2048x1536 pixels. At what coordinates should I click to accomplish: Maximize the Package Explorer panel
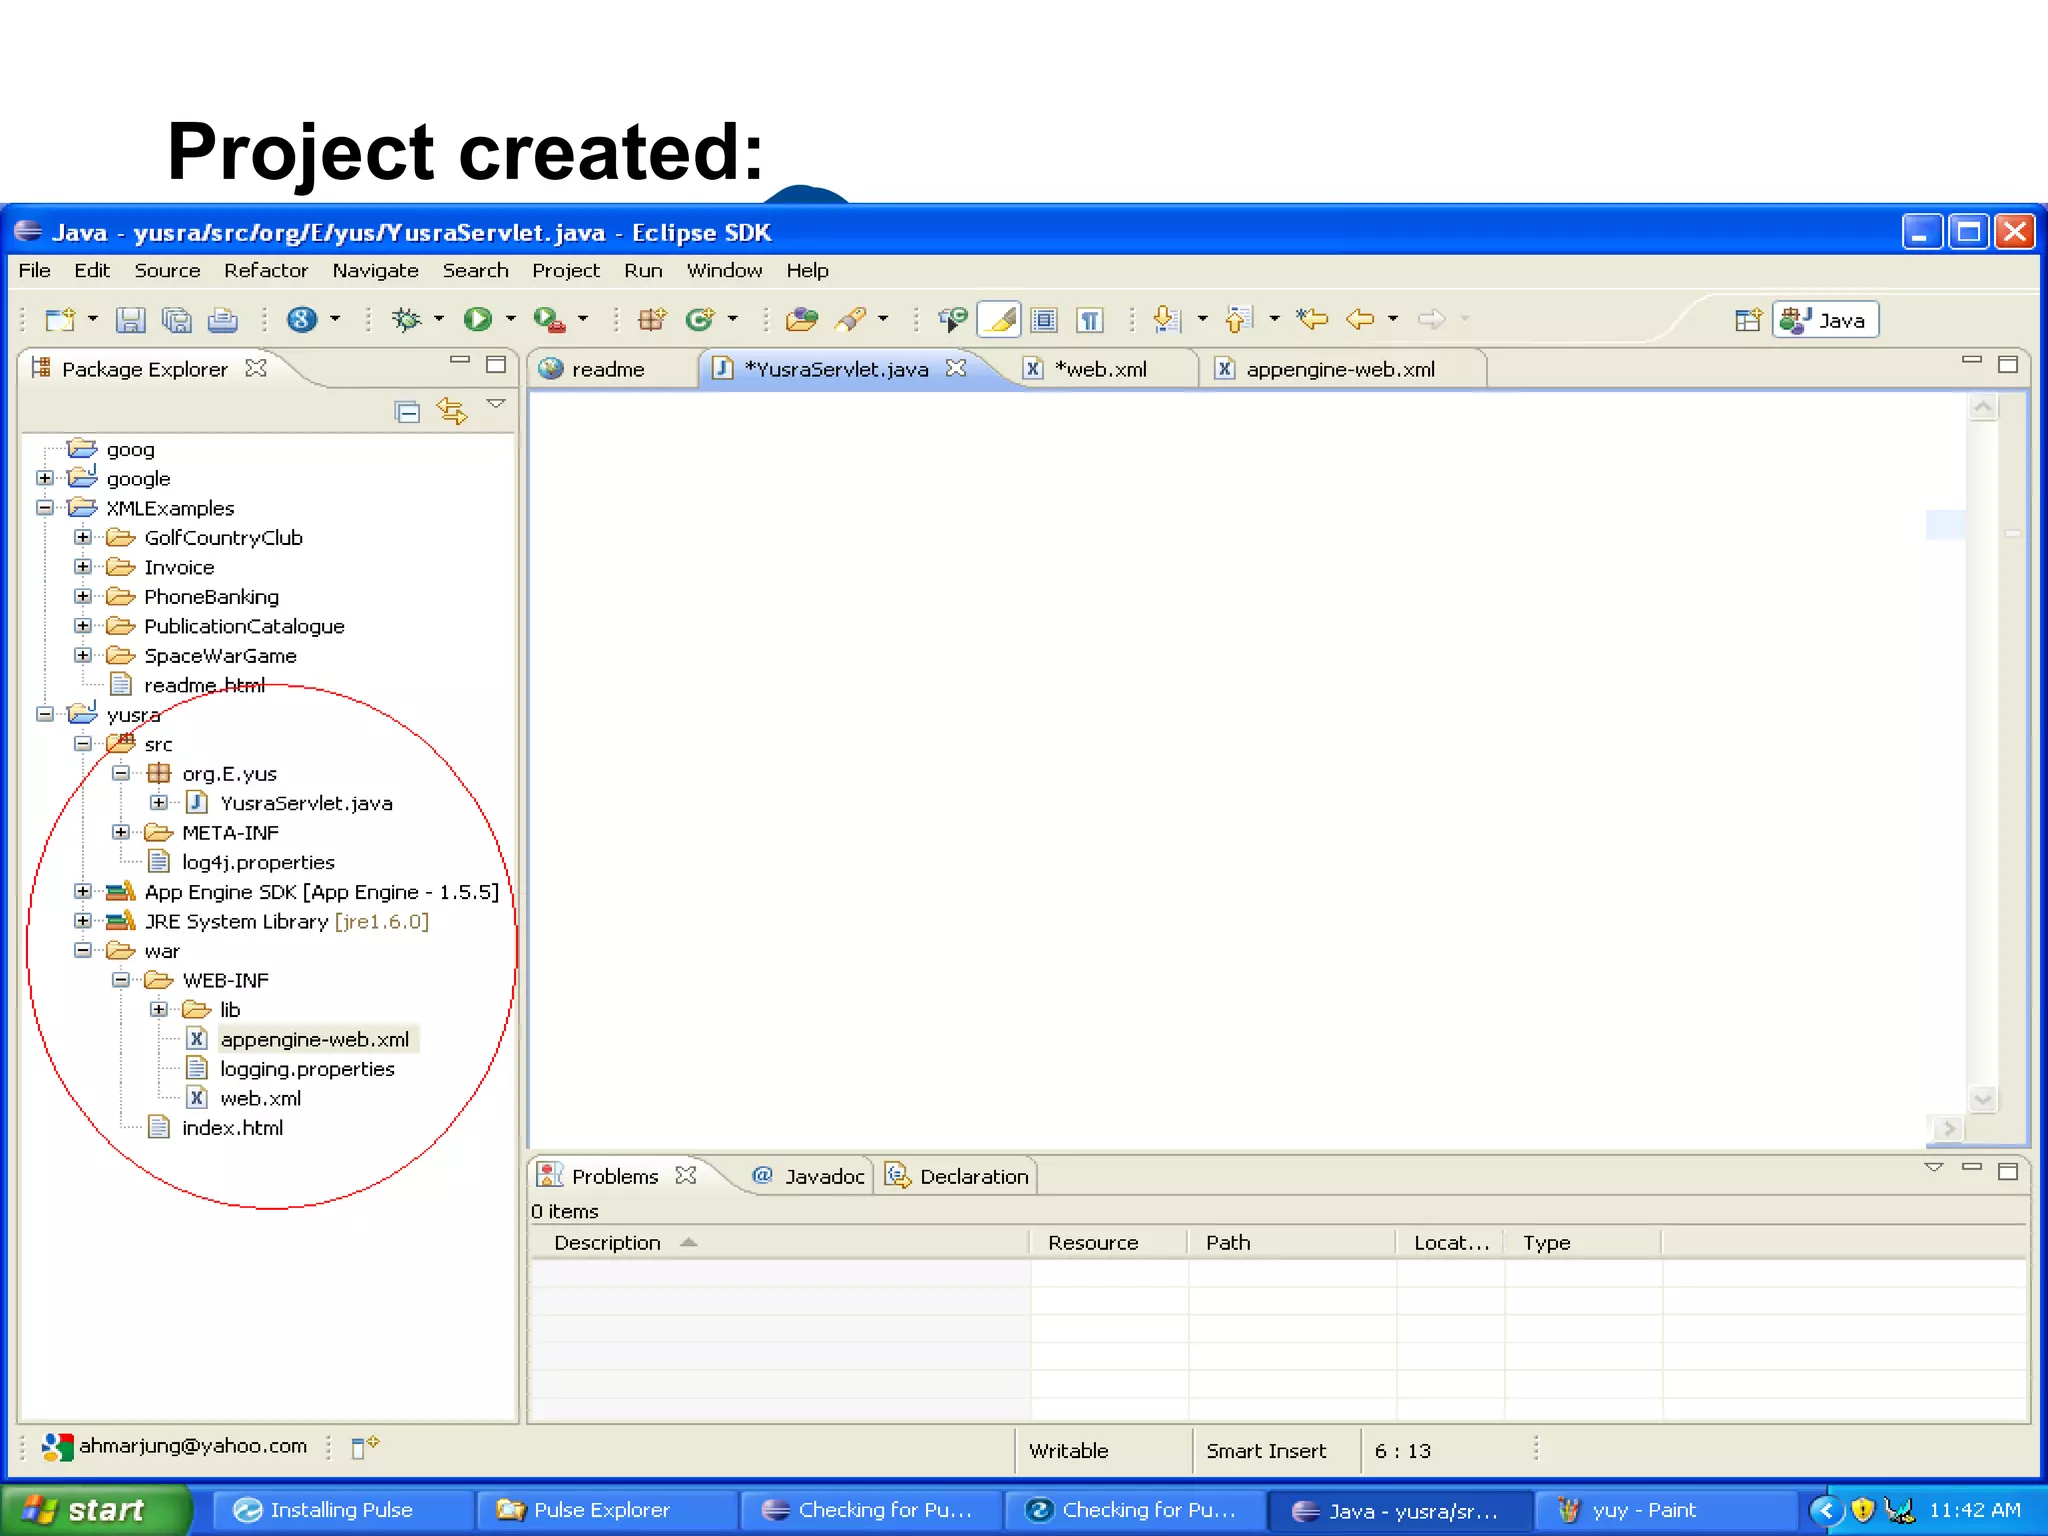click(x=496, y=364)
